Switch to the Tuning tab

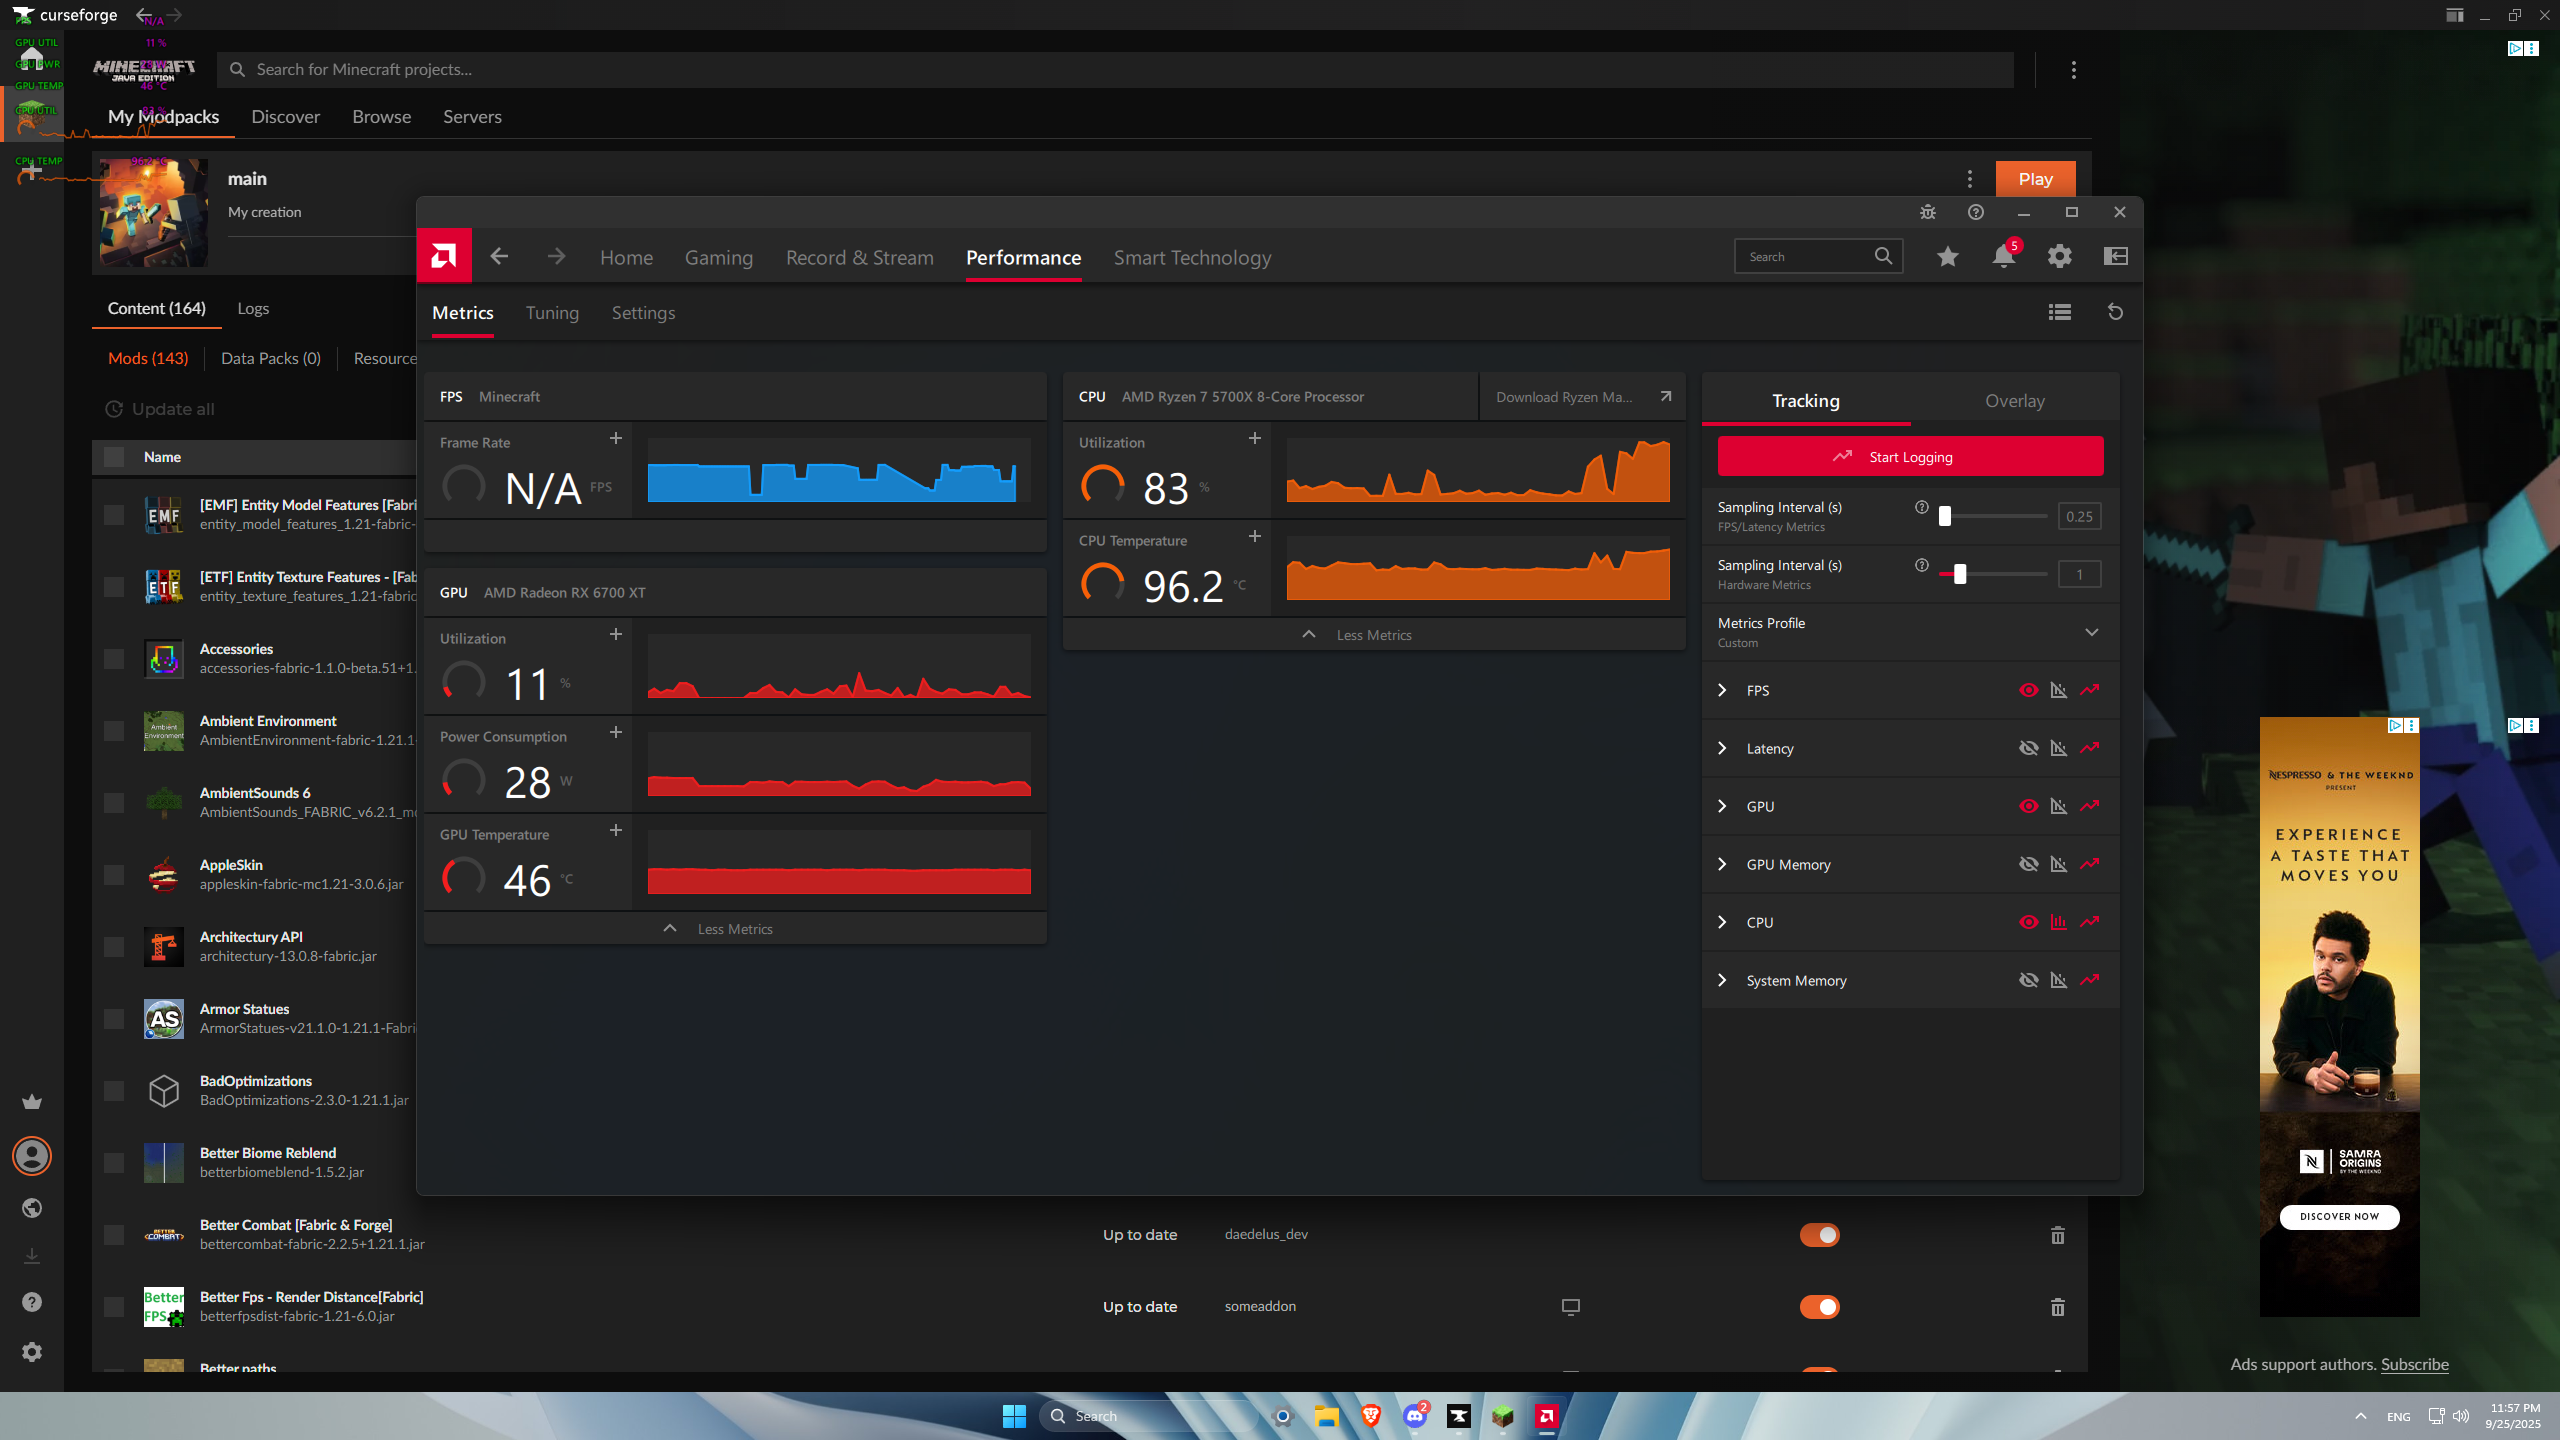[x=552, y=313]
